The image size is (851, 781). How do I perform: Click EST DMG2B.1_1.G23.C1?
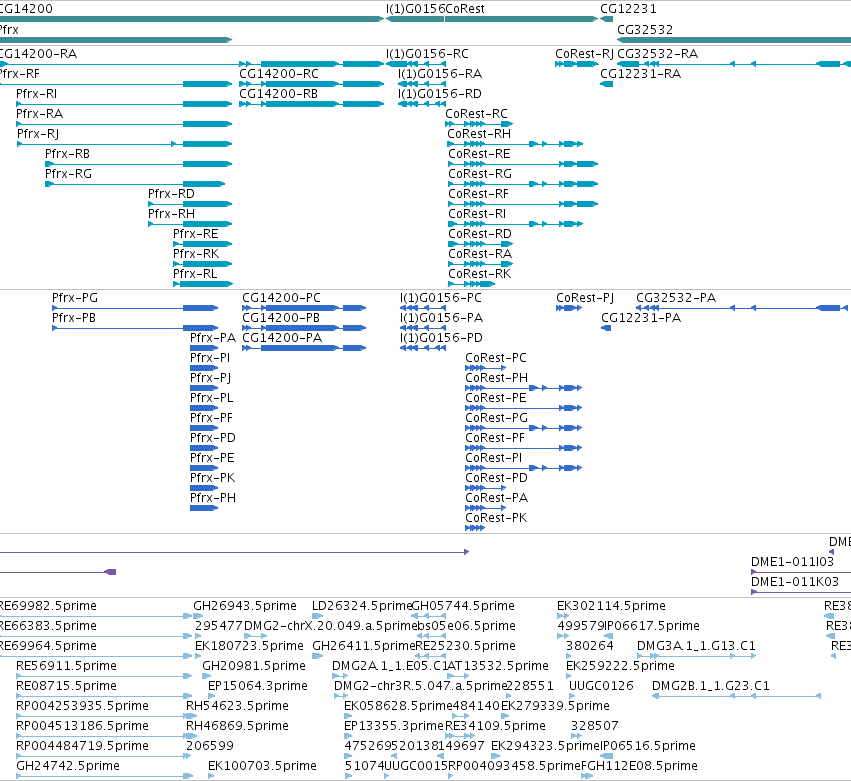click(736, 696)
